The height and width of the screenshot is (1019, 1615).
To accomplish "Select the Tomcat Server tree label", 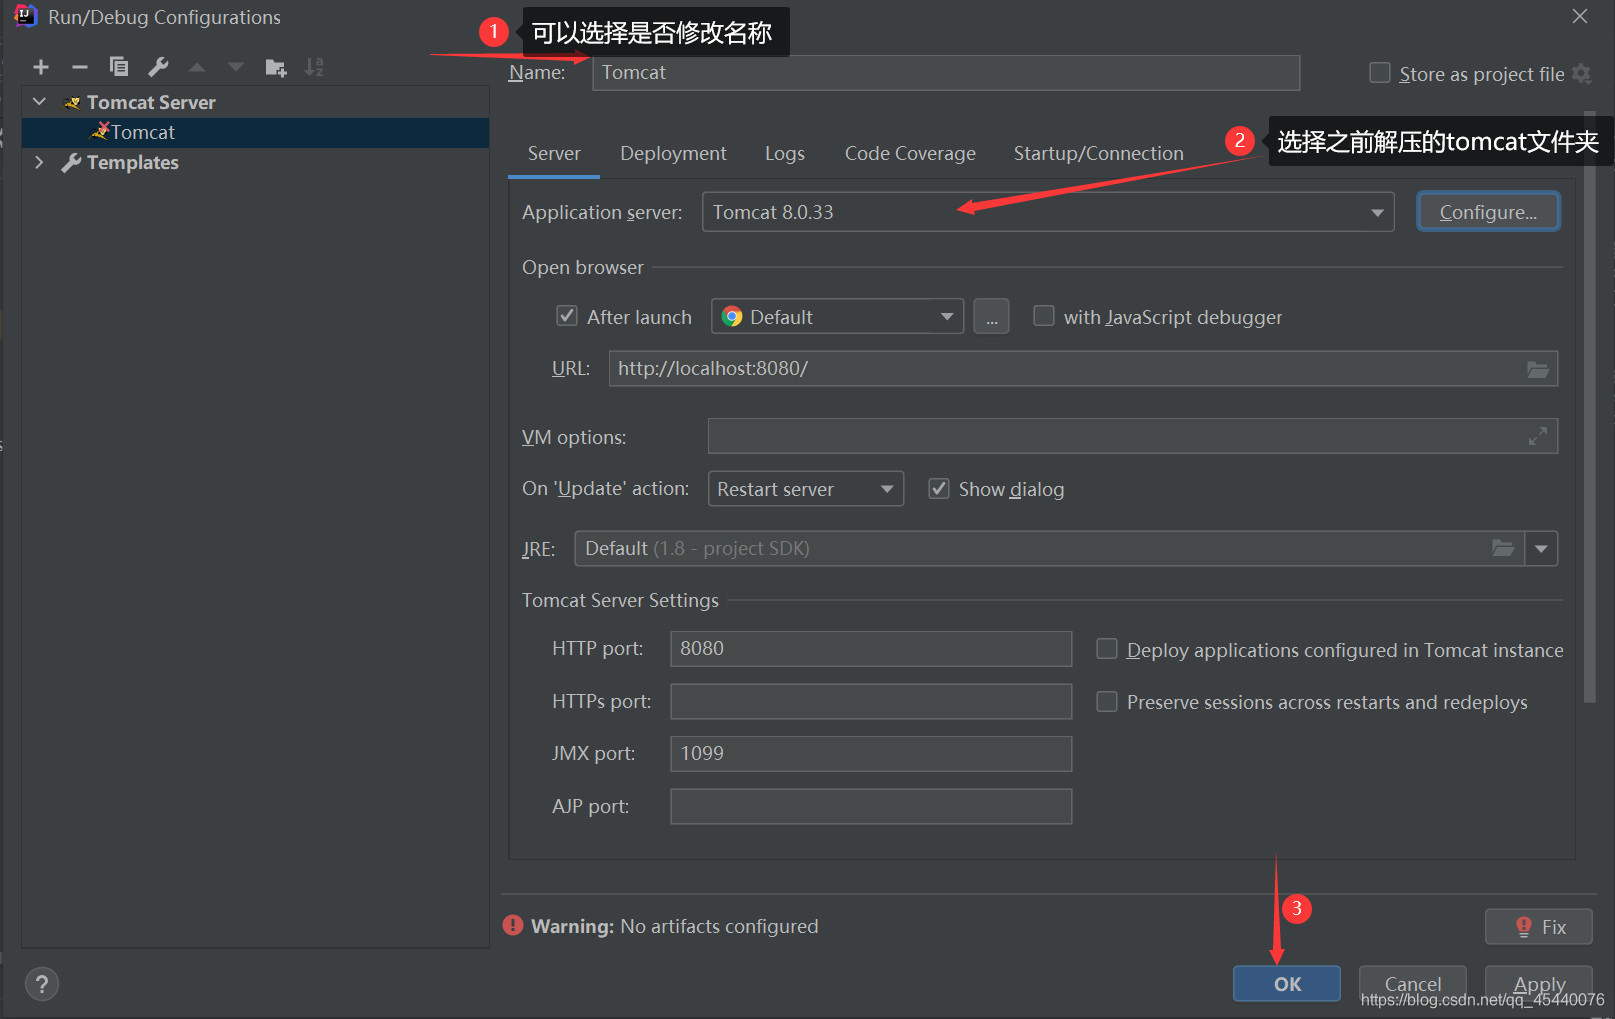I will point(151,102).
